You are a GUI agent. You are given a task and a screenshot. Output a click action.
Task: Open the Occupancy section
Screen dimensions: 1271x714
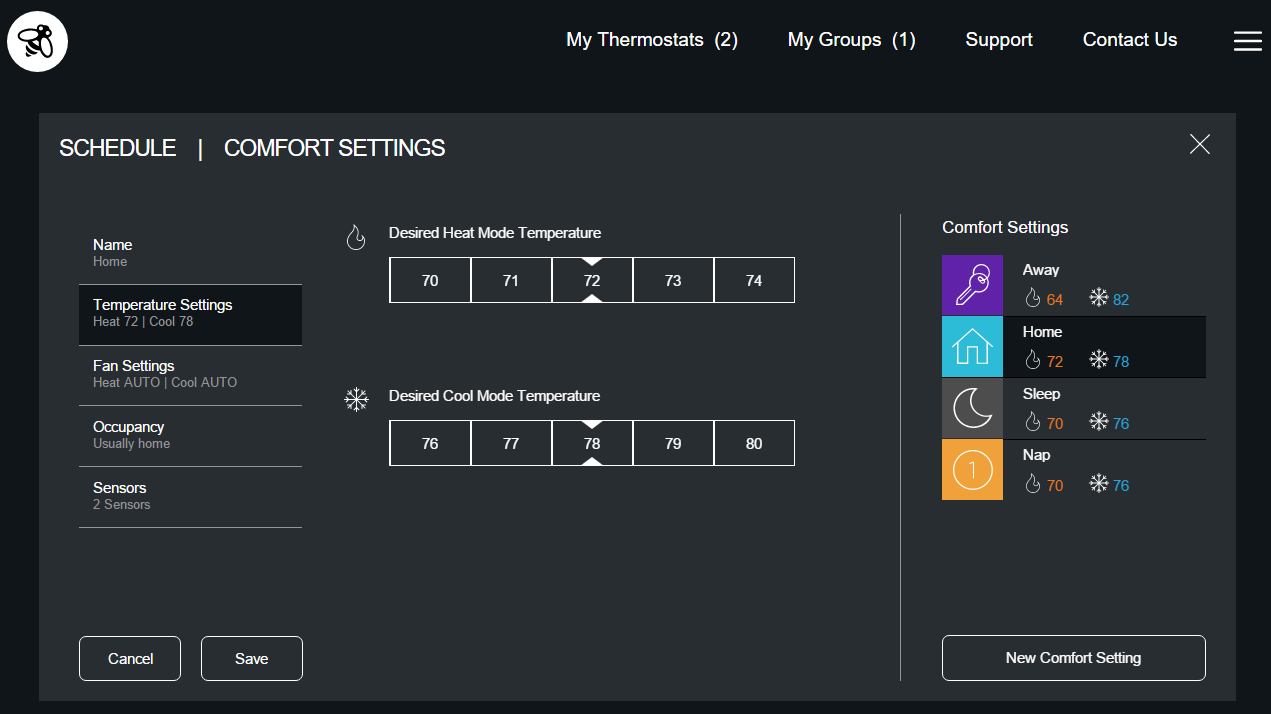click(x=190, y=435)
